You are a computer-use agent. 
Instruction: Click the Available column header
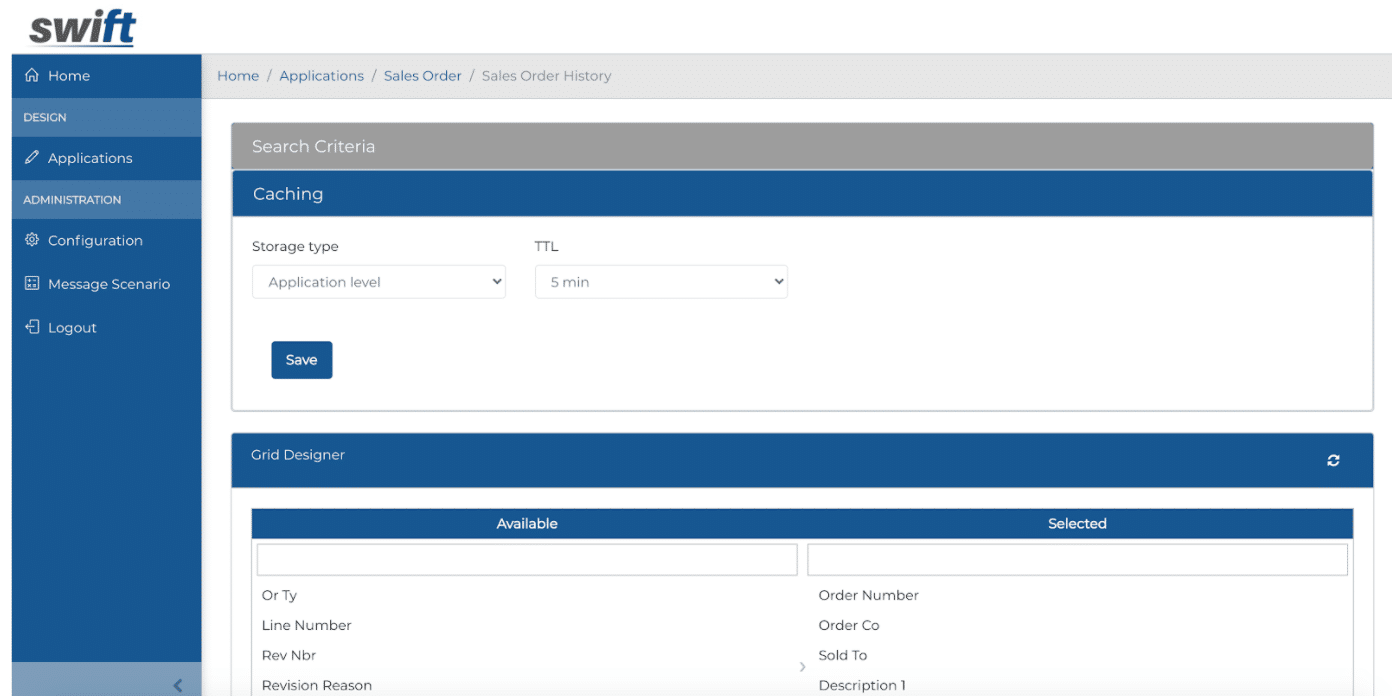click(527, 524)
